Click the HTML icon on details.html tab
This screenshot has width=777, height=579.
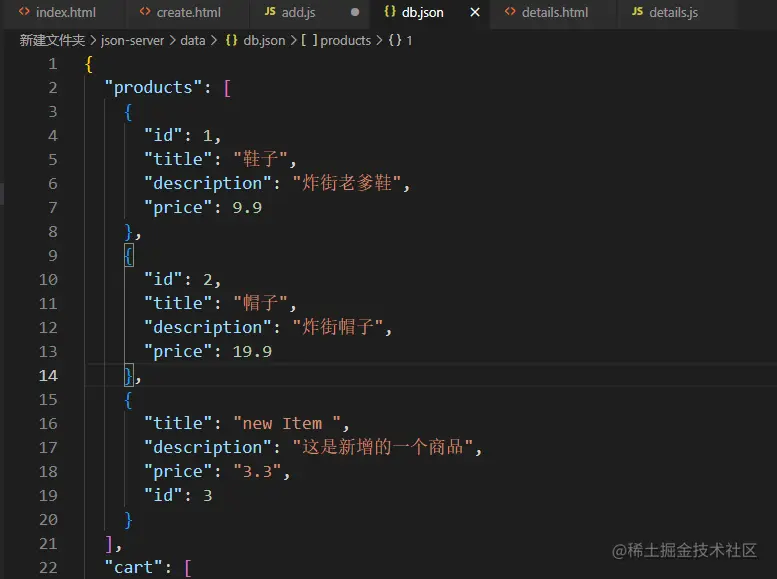pos(510,12)
